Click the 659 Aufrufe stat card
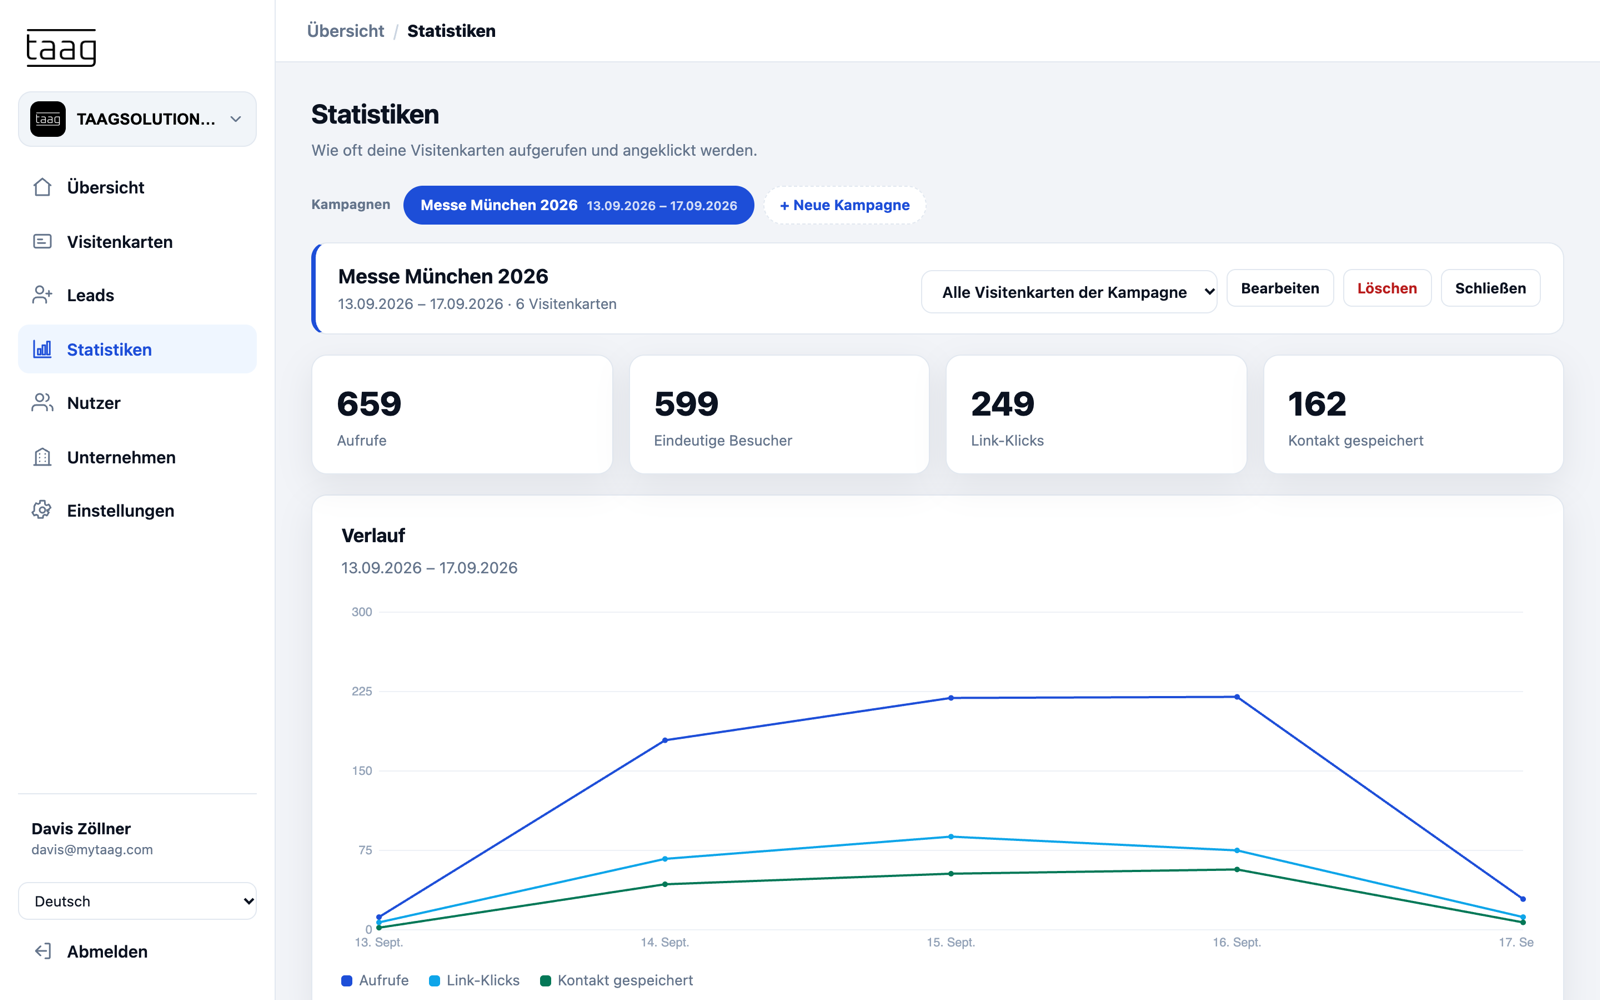This screenshot has width=1600, height=1000. coord(462,414)
